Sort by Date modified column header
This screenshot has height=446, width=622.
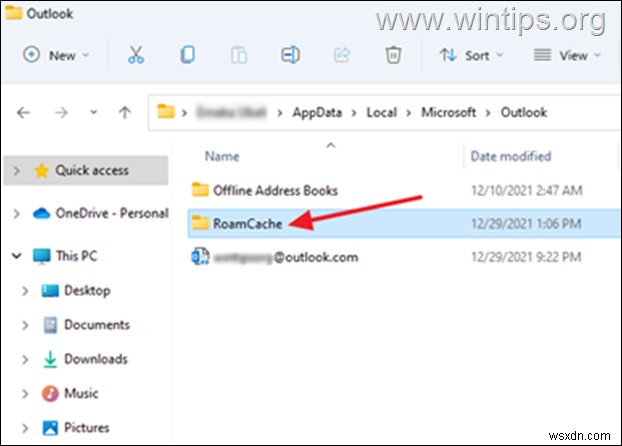[x=511, y=156]
